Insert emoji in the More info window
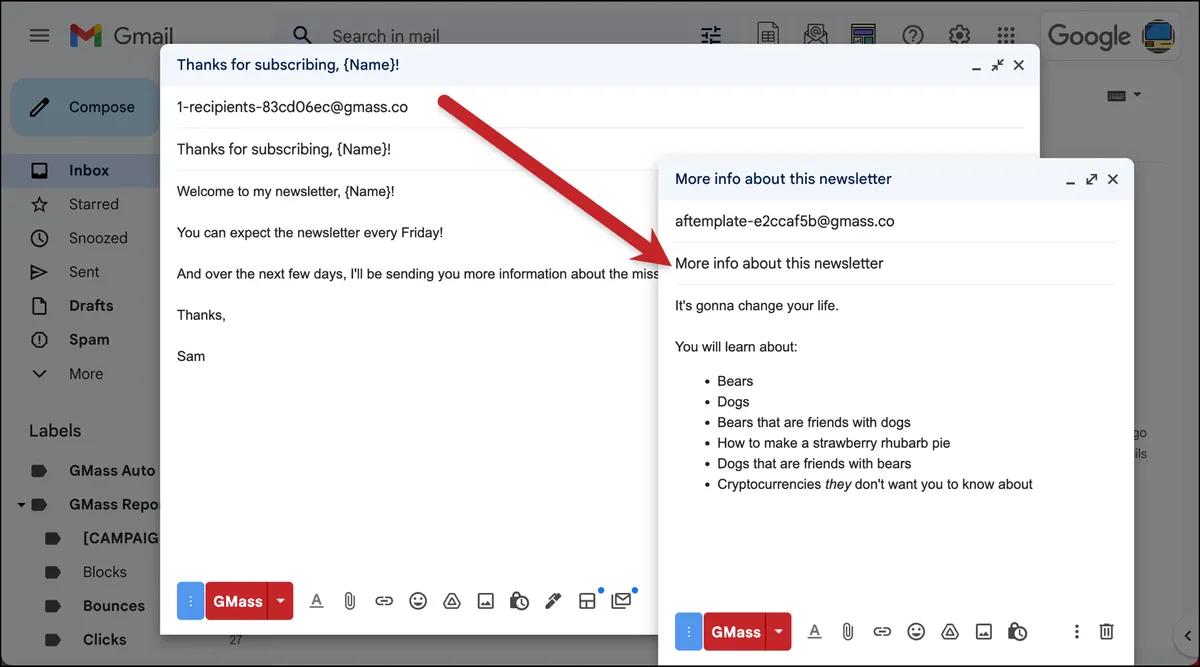This screenshot has width=1200, height=667. tap(916, 632)
